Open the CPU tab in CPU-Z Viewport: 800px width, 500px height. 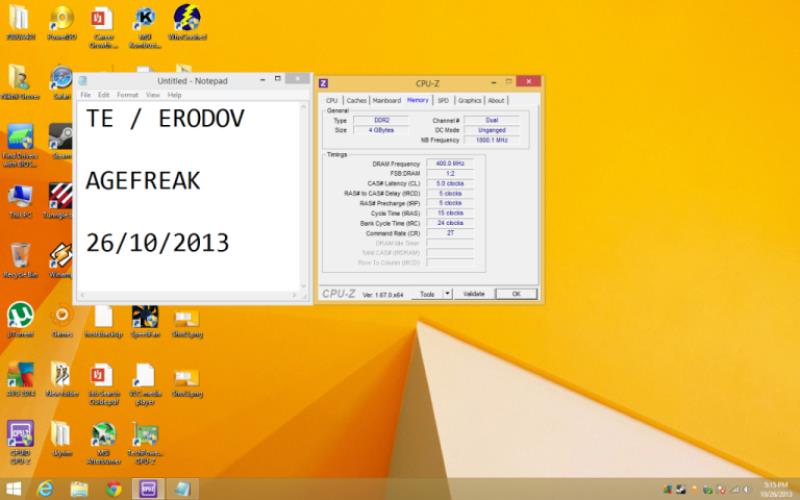pos(332,100)
